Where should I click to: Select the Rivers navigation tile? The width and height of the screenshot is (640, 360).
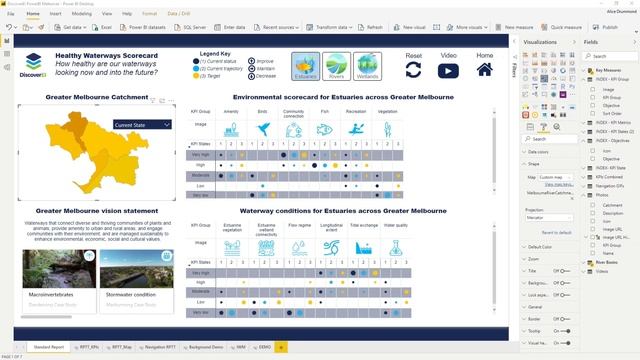pyautogui.click(x=336, y=66)
